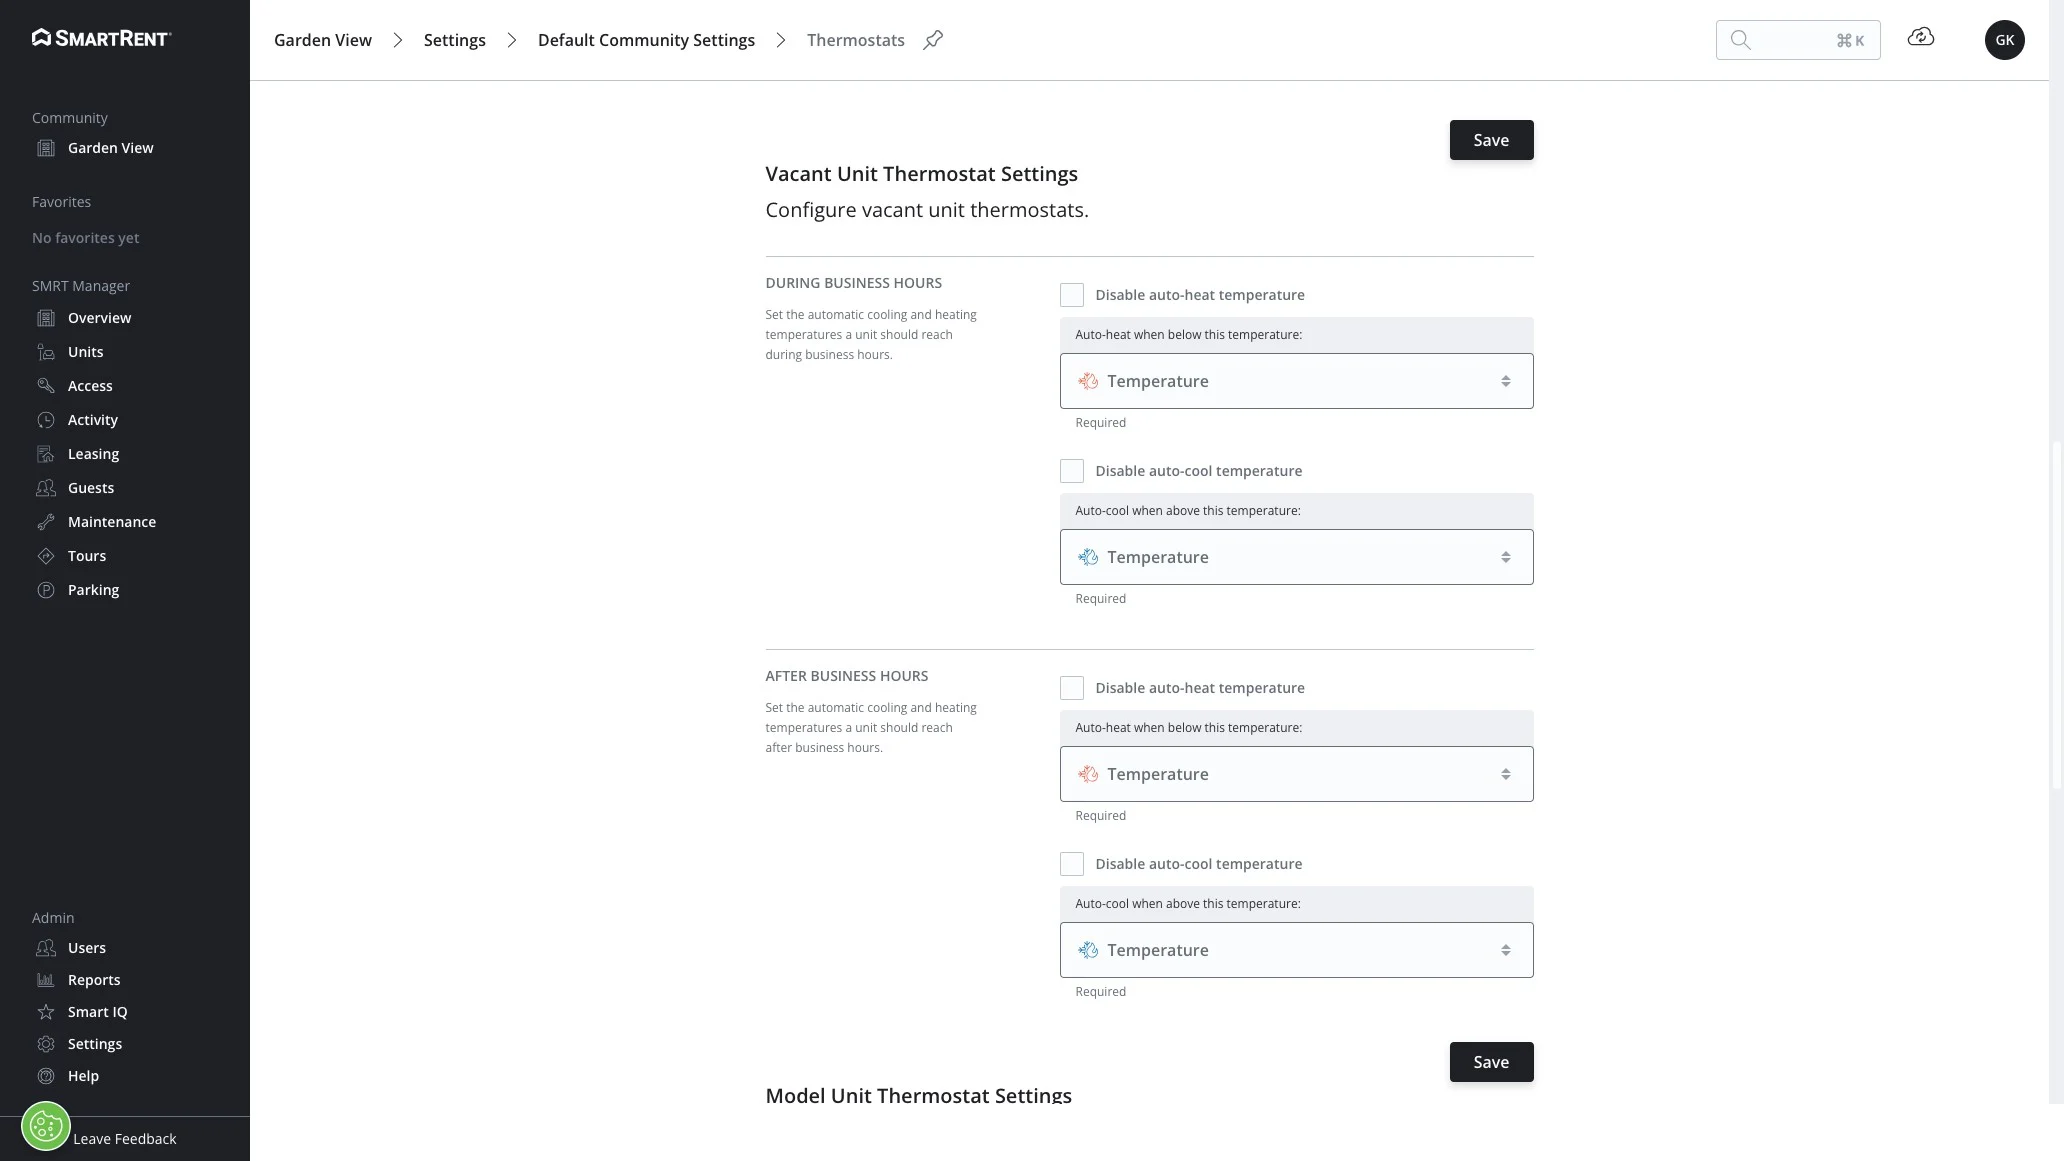The image size is (2064, 1161).
Task: Click the Smart IQ star icon
Action: [x=46, y=1012]
